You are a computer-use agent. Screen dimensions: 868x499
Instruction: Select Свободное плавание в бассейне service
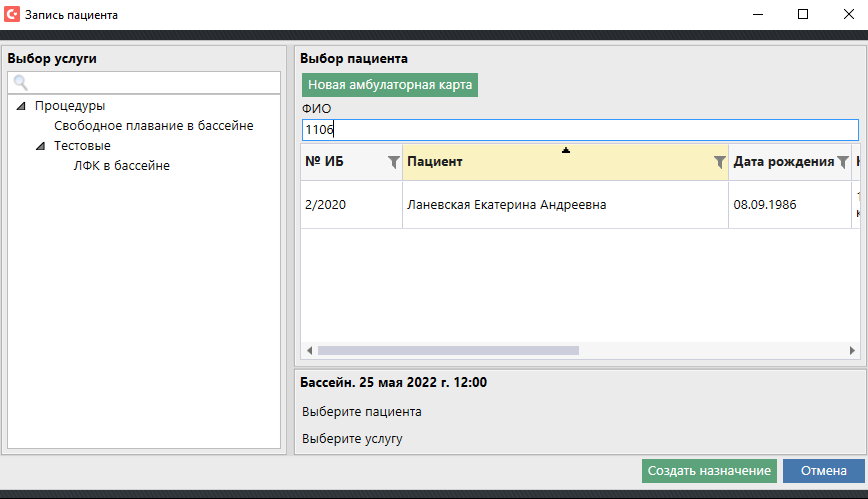point(153,126)
